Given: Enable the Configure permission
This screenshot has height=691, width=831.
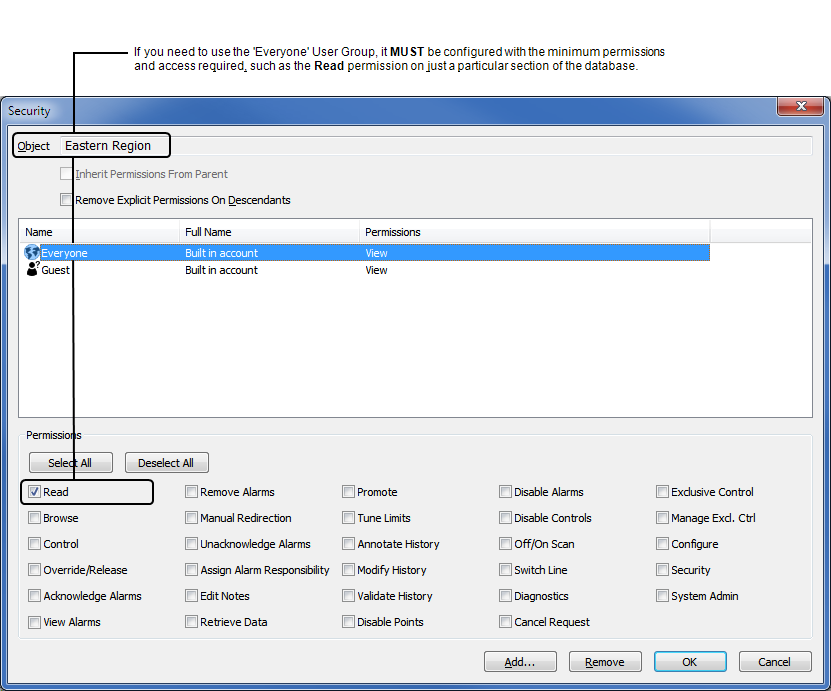Looking at the screenshot, I should point(663,544).
